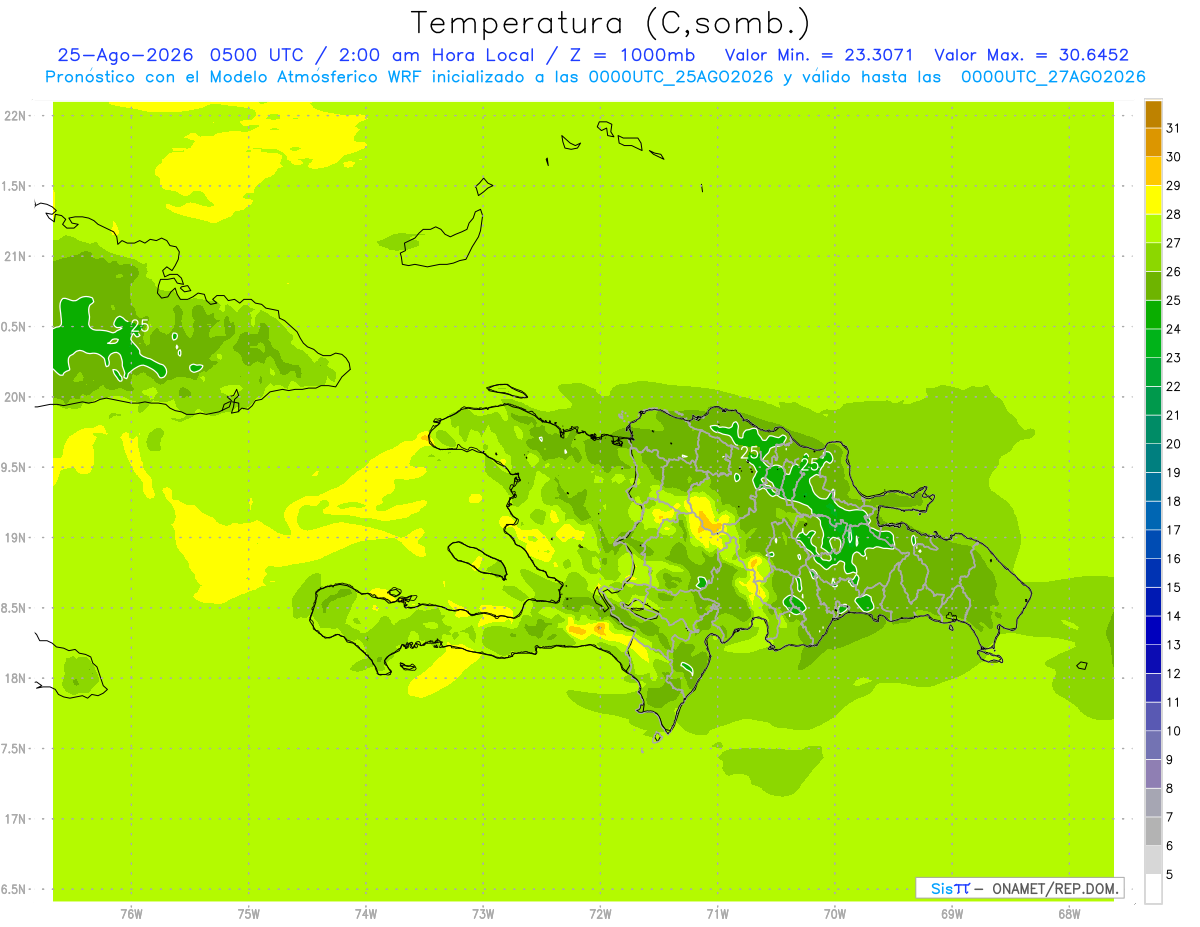Click the colorbar legend value '14'
This screenshot has width=1200, height=927.
coord(1173,616)
